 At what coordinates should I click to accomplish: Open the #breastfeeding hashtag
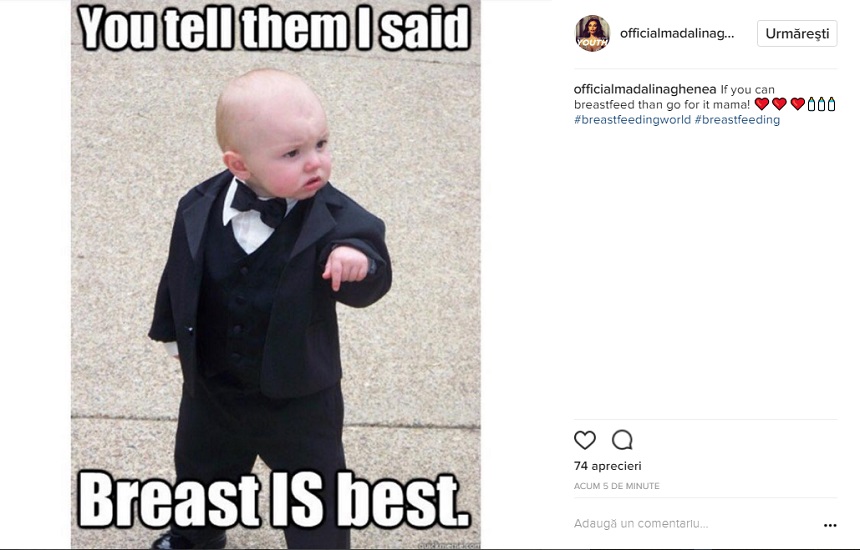click(737, 120)
